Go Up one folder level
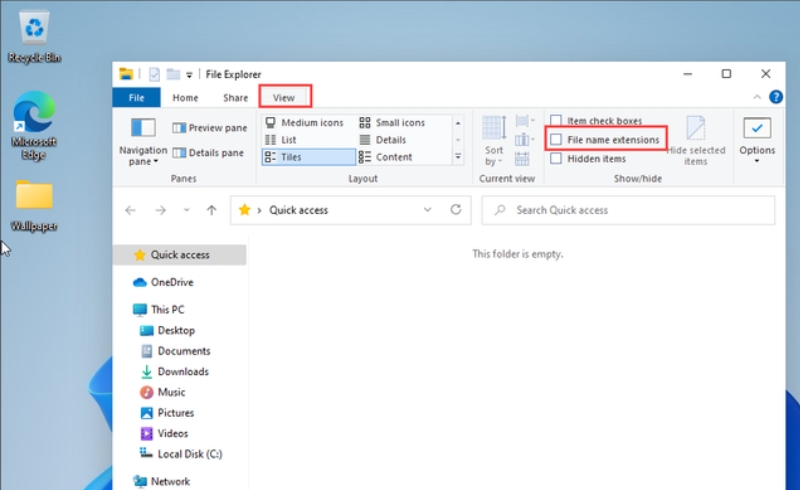Screen dimensions: 800x490 pyautogui.click(x=211, y=210)
